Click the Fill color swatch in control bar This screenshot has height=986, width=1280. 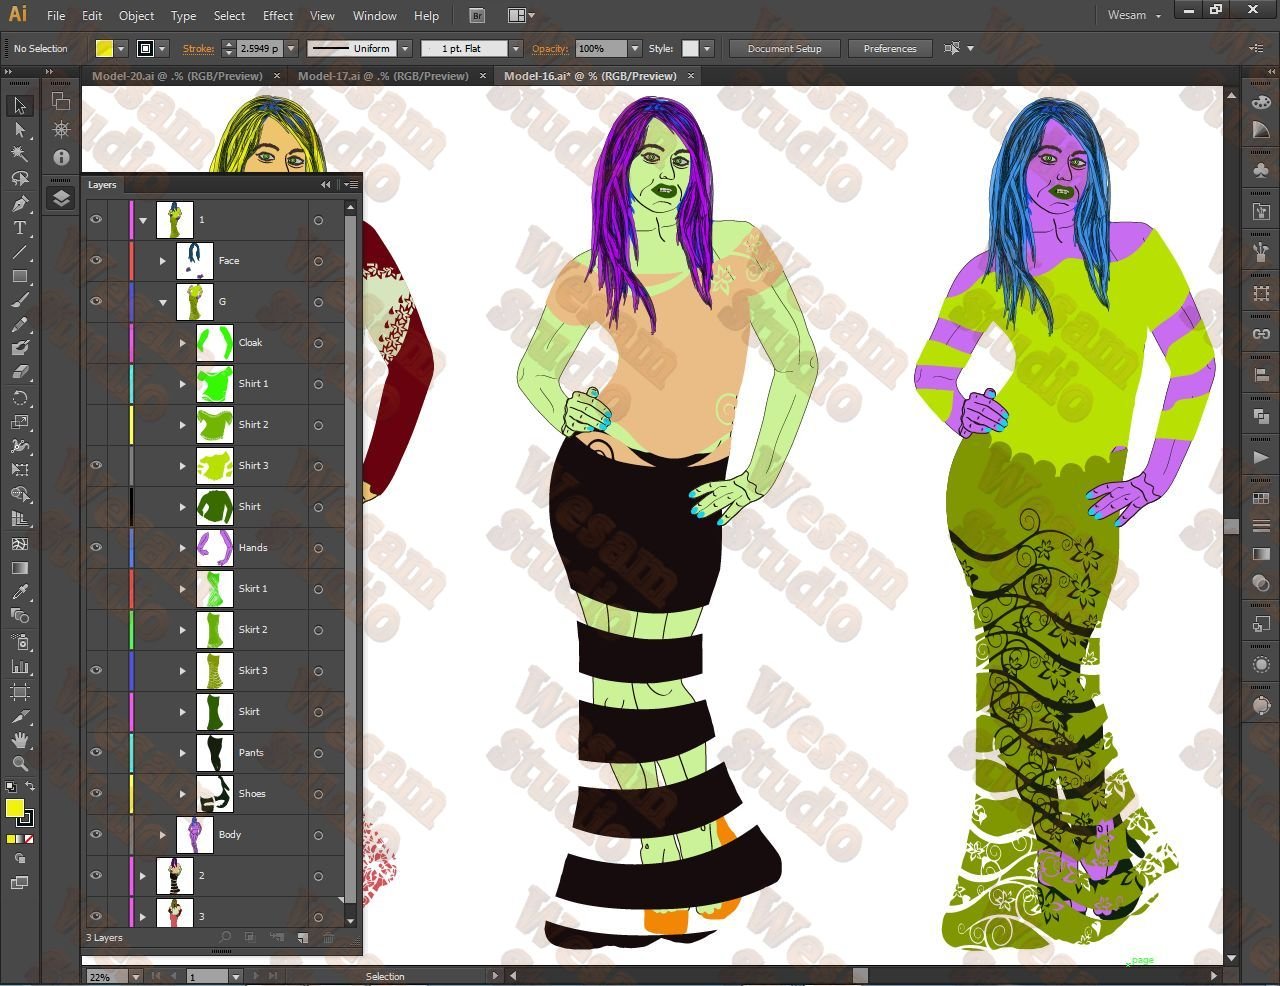(104, 48)
